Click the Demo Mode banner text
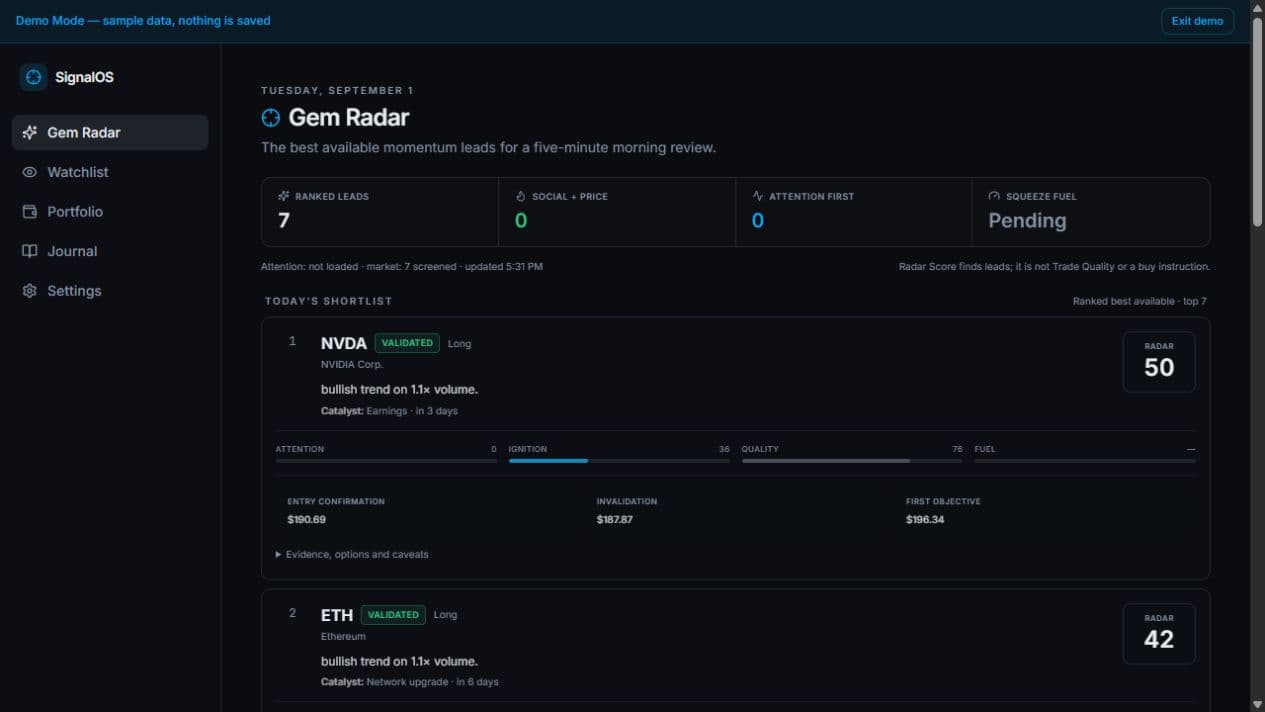 143,20
